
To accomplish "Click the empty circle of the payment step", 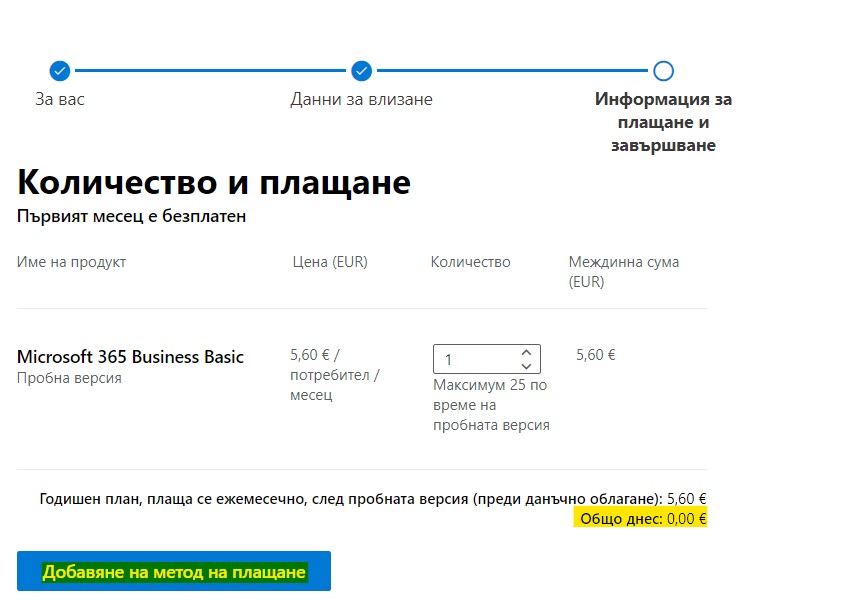I will (663, 71).
